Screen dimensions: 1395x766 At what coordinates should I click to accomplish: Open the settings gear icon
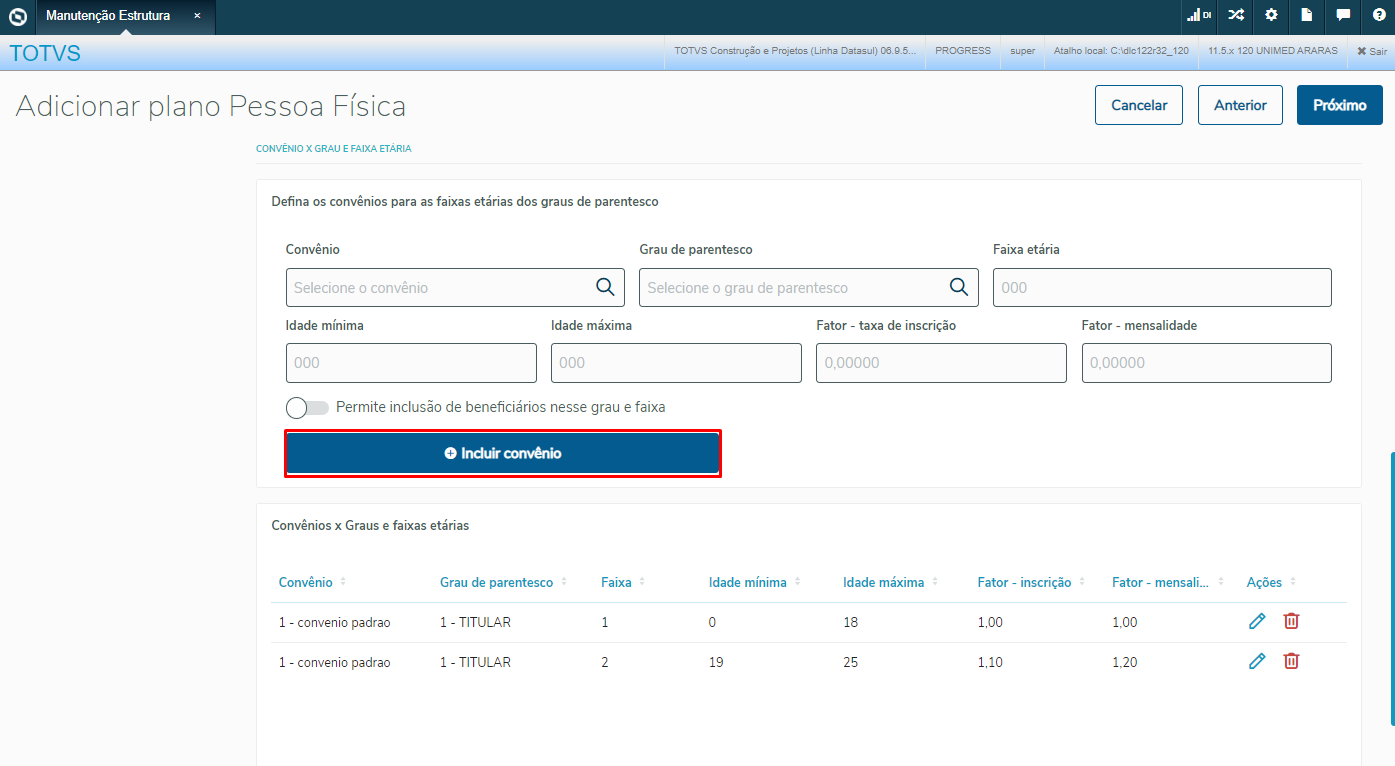coord(1271,15)
